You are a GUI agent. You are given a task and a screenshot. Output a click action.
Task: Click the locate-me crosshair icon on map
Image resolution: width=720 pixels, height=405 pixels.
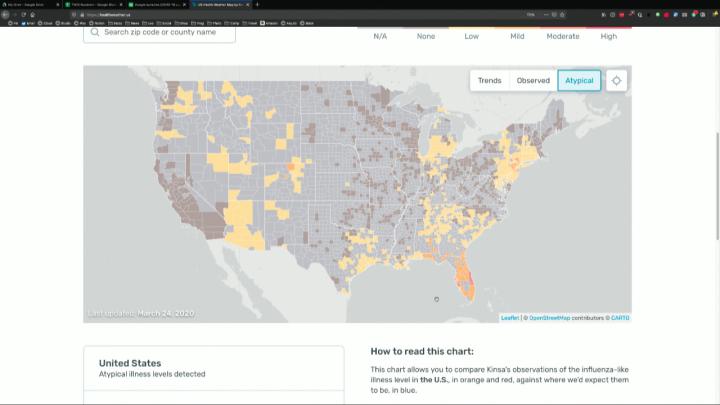coord(617,81)
